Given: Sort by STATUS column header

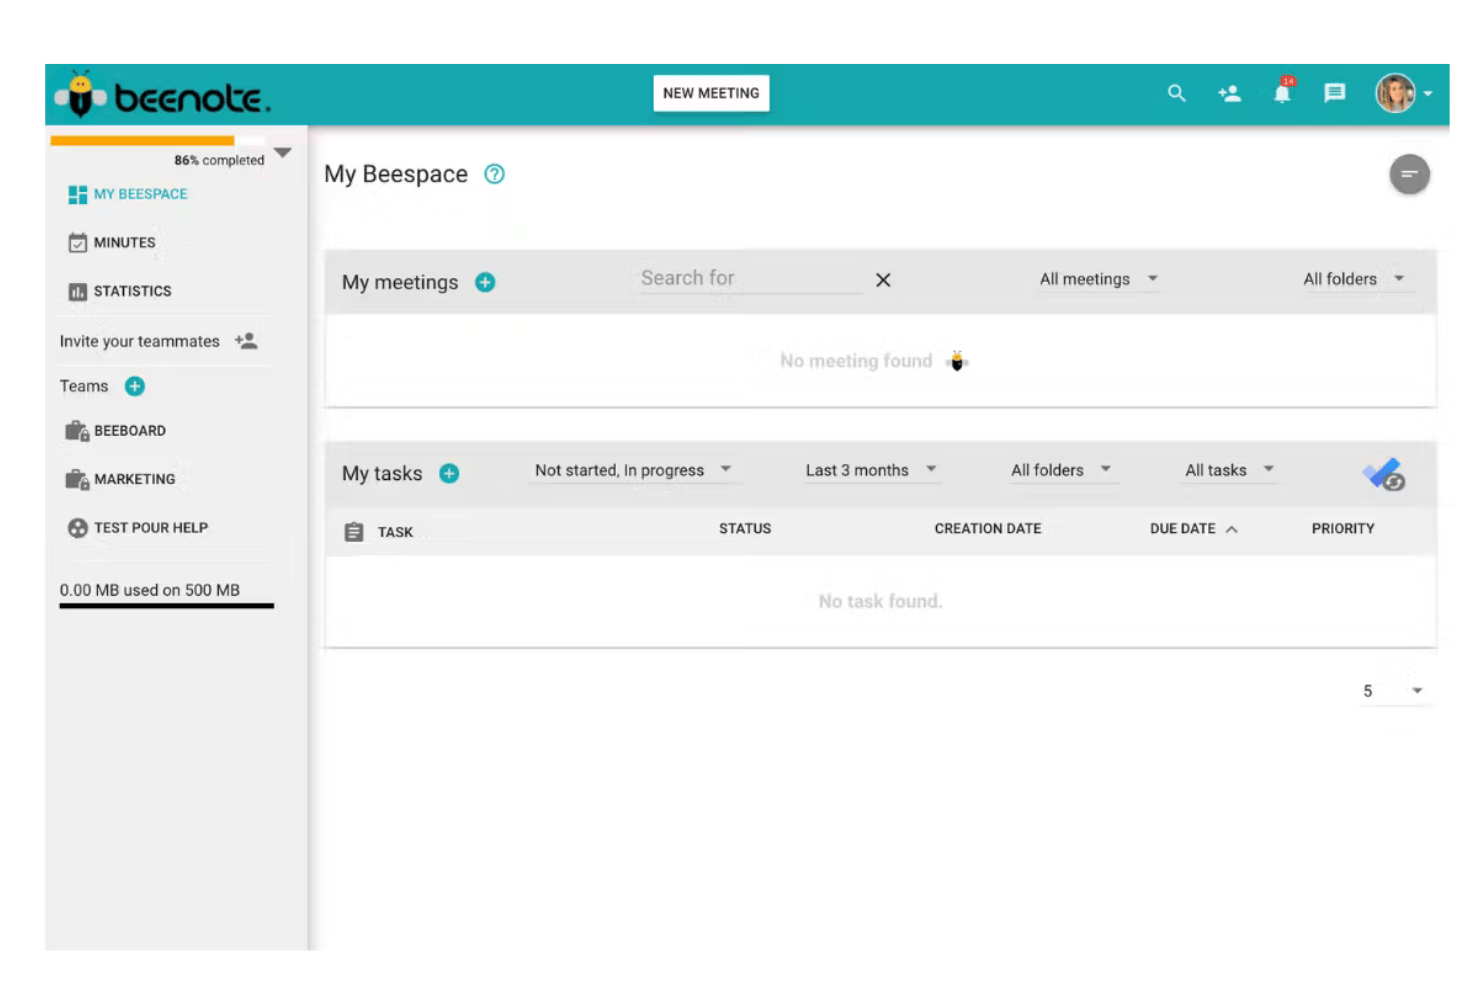Looking at the screenshot, I should point(745,528).
